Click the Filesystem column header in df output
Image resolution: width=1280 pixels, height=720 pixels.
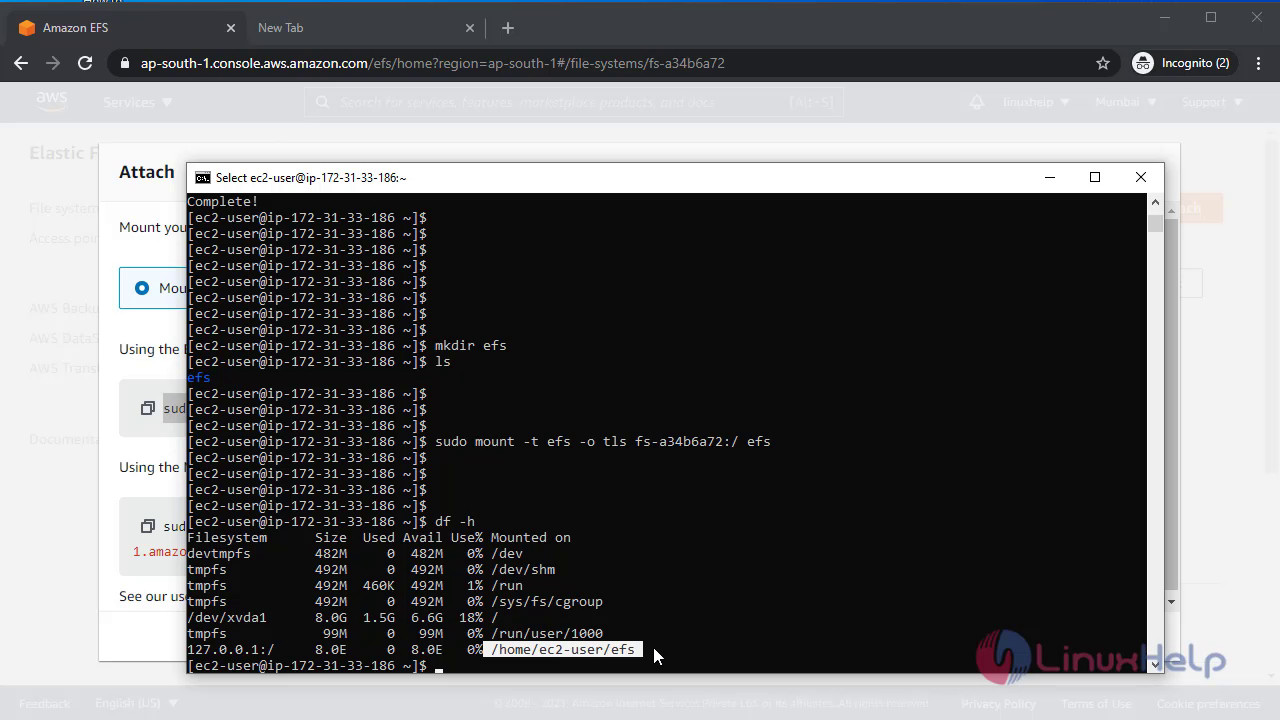click(x=227, y=537)
